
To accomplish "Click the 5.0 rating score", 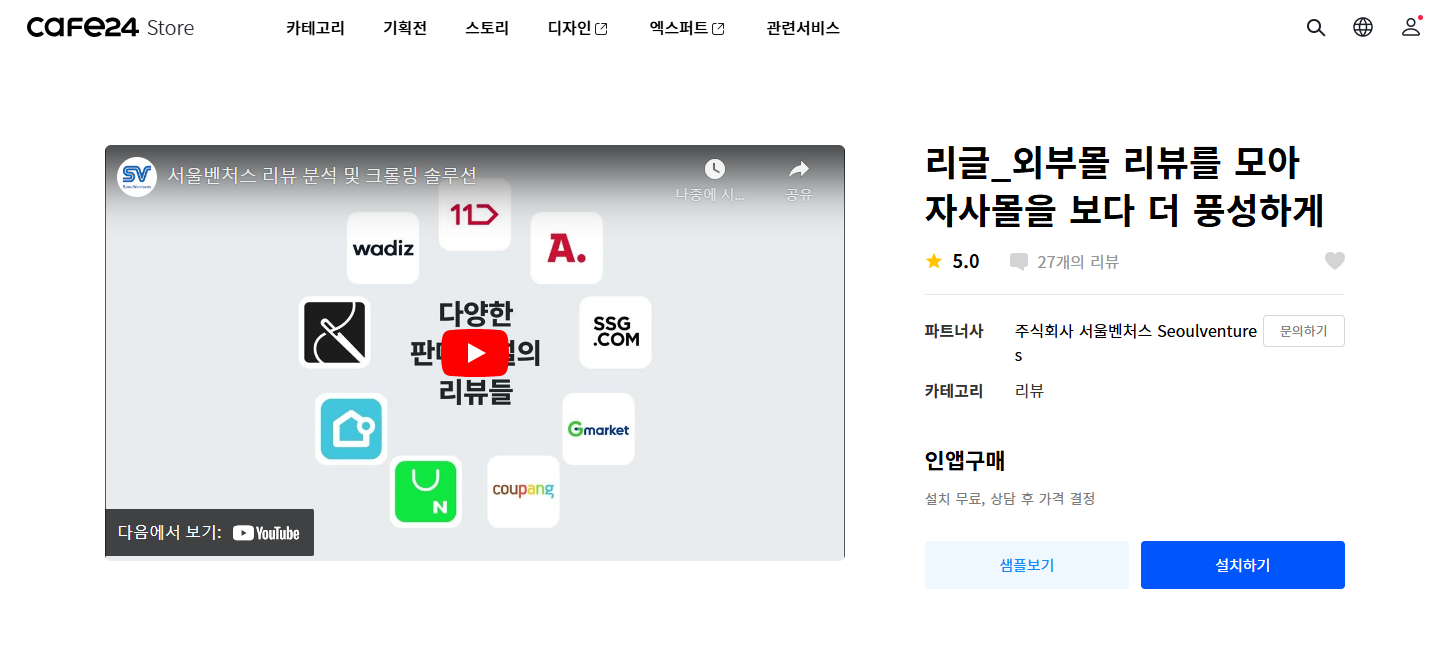I will (966, 262).
